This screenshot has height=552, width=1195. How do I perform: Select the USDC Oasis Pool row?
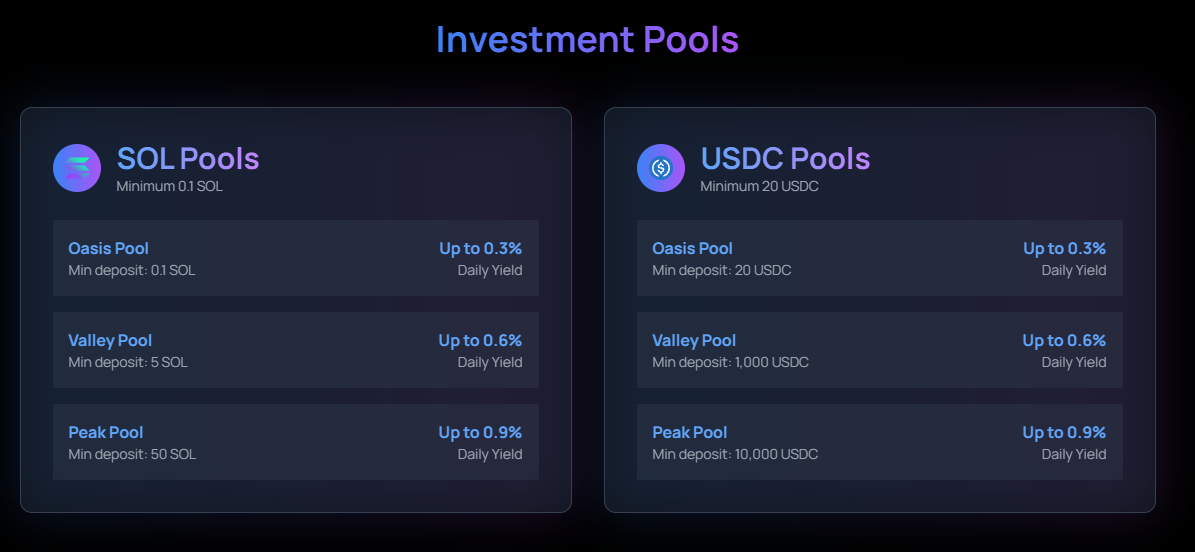pyautogui.click(x=879, y=258)
